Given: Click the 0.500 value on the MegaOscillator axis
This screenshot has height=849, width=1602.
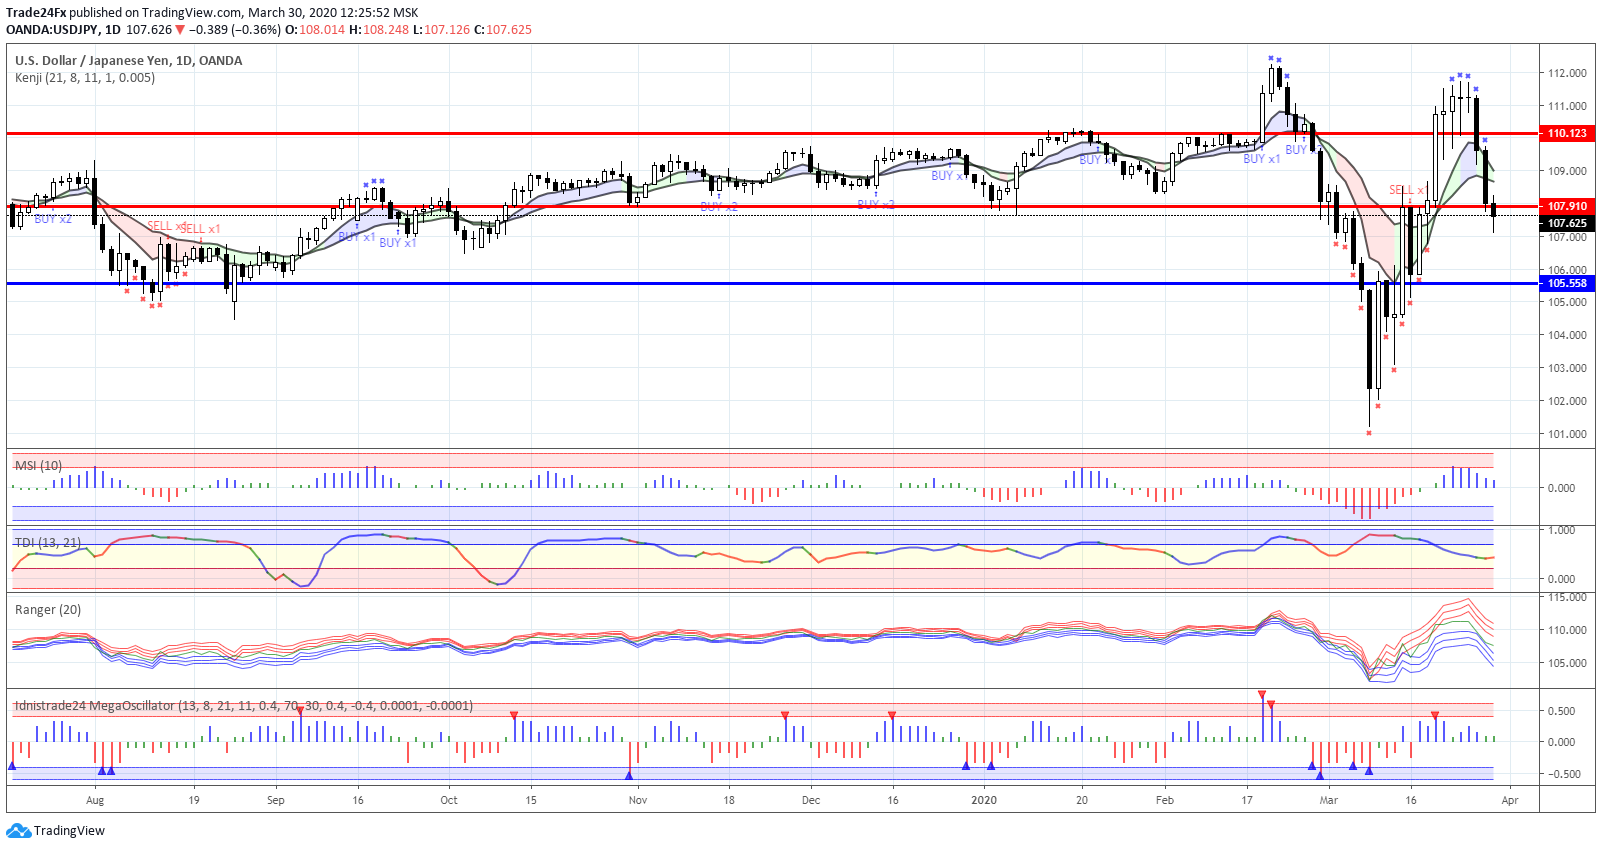Looking at the screenshot, I should (x=1561, y=711).
